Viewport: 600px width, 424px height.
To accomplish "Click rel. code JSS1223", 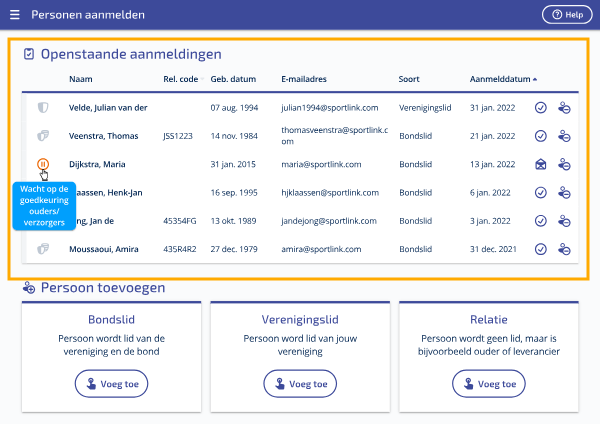I will 178,136.
